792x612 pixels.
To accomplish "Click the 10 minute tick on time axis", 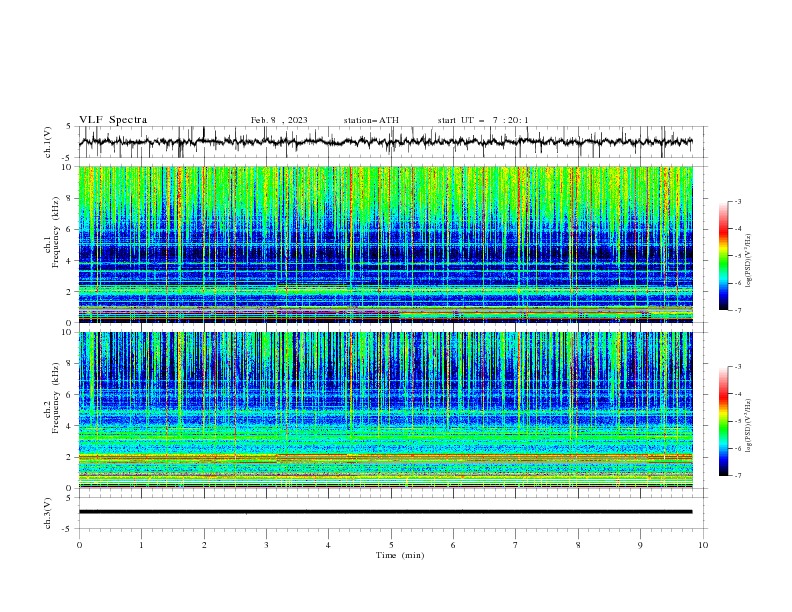I will 703,545.
